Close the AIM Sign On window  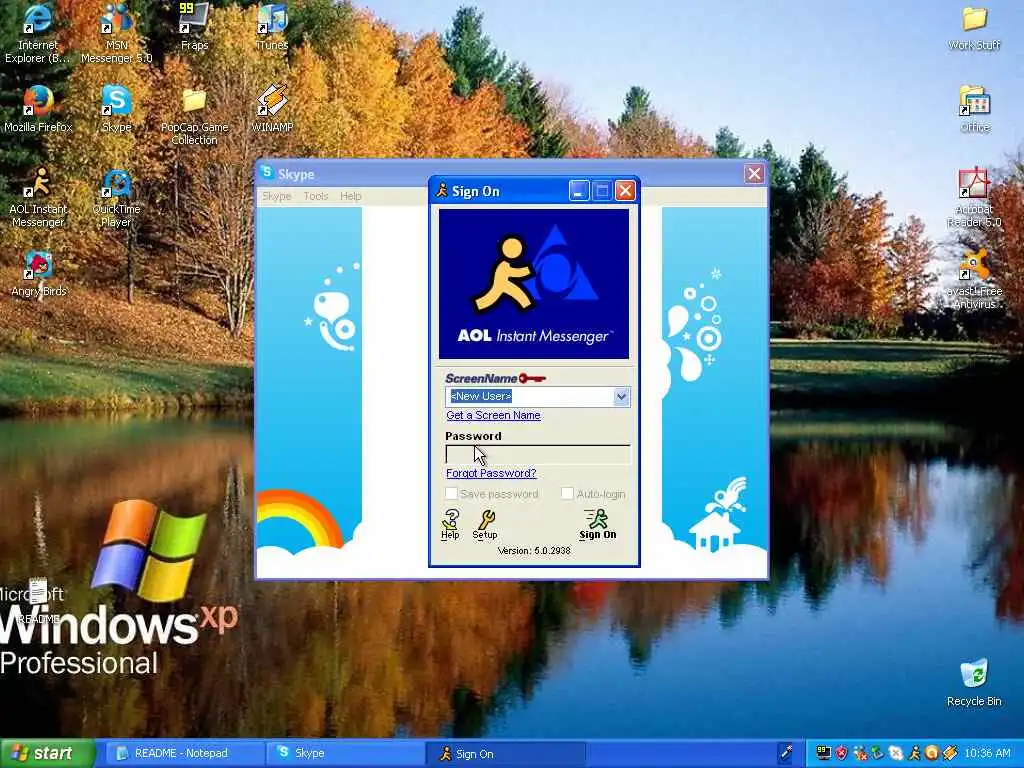[625, 191]
